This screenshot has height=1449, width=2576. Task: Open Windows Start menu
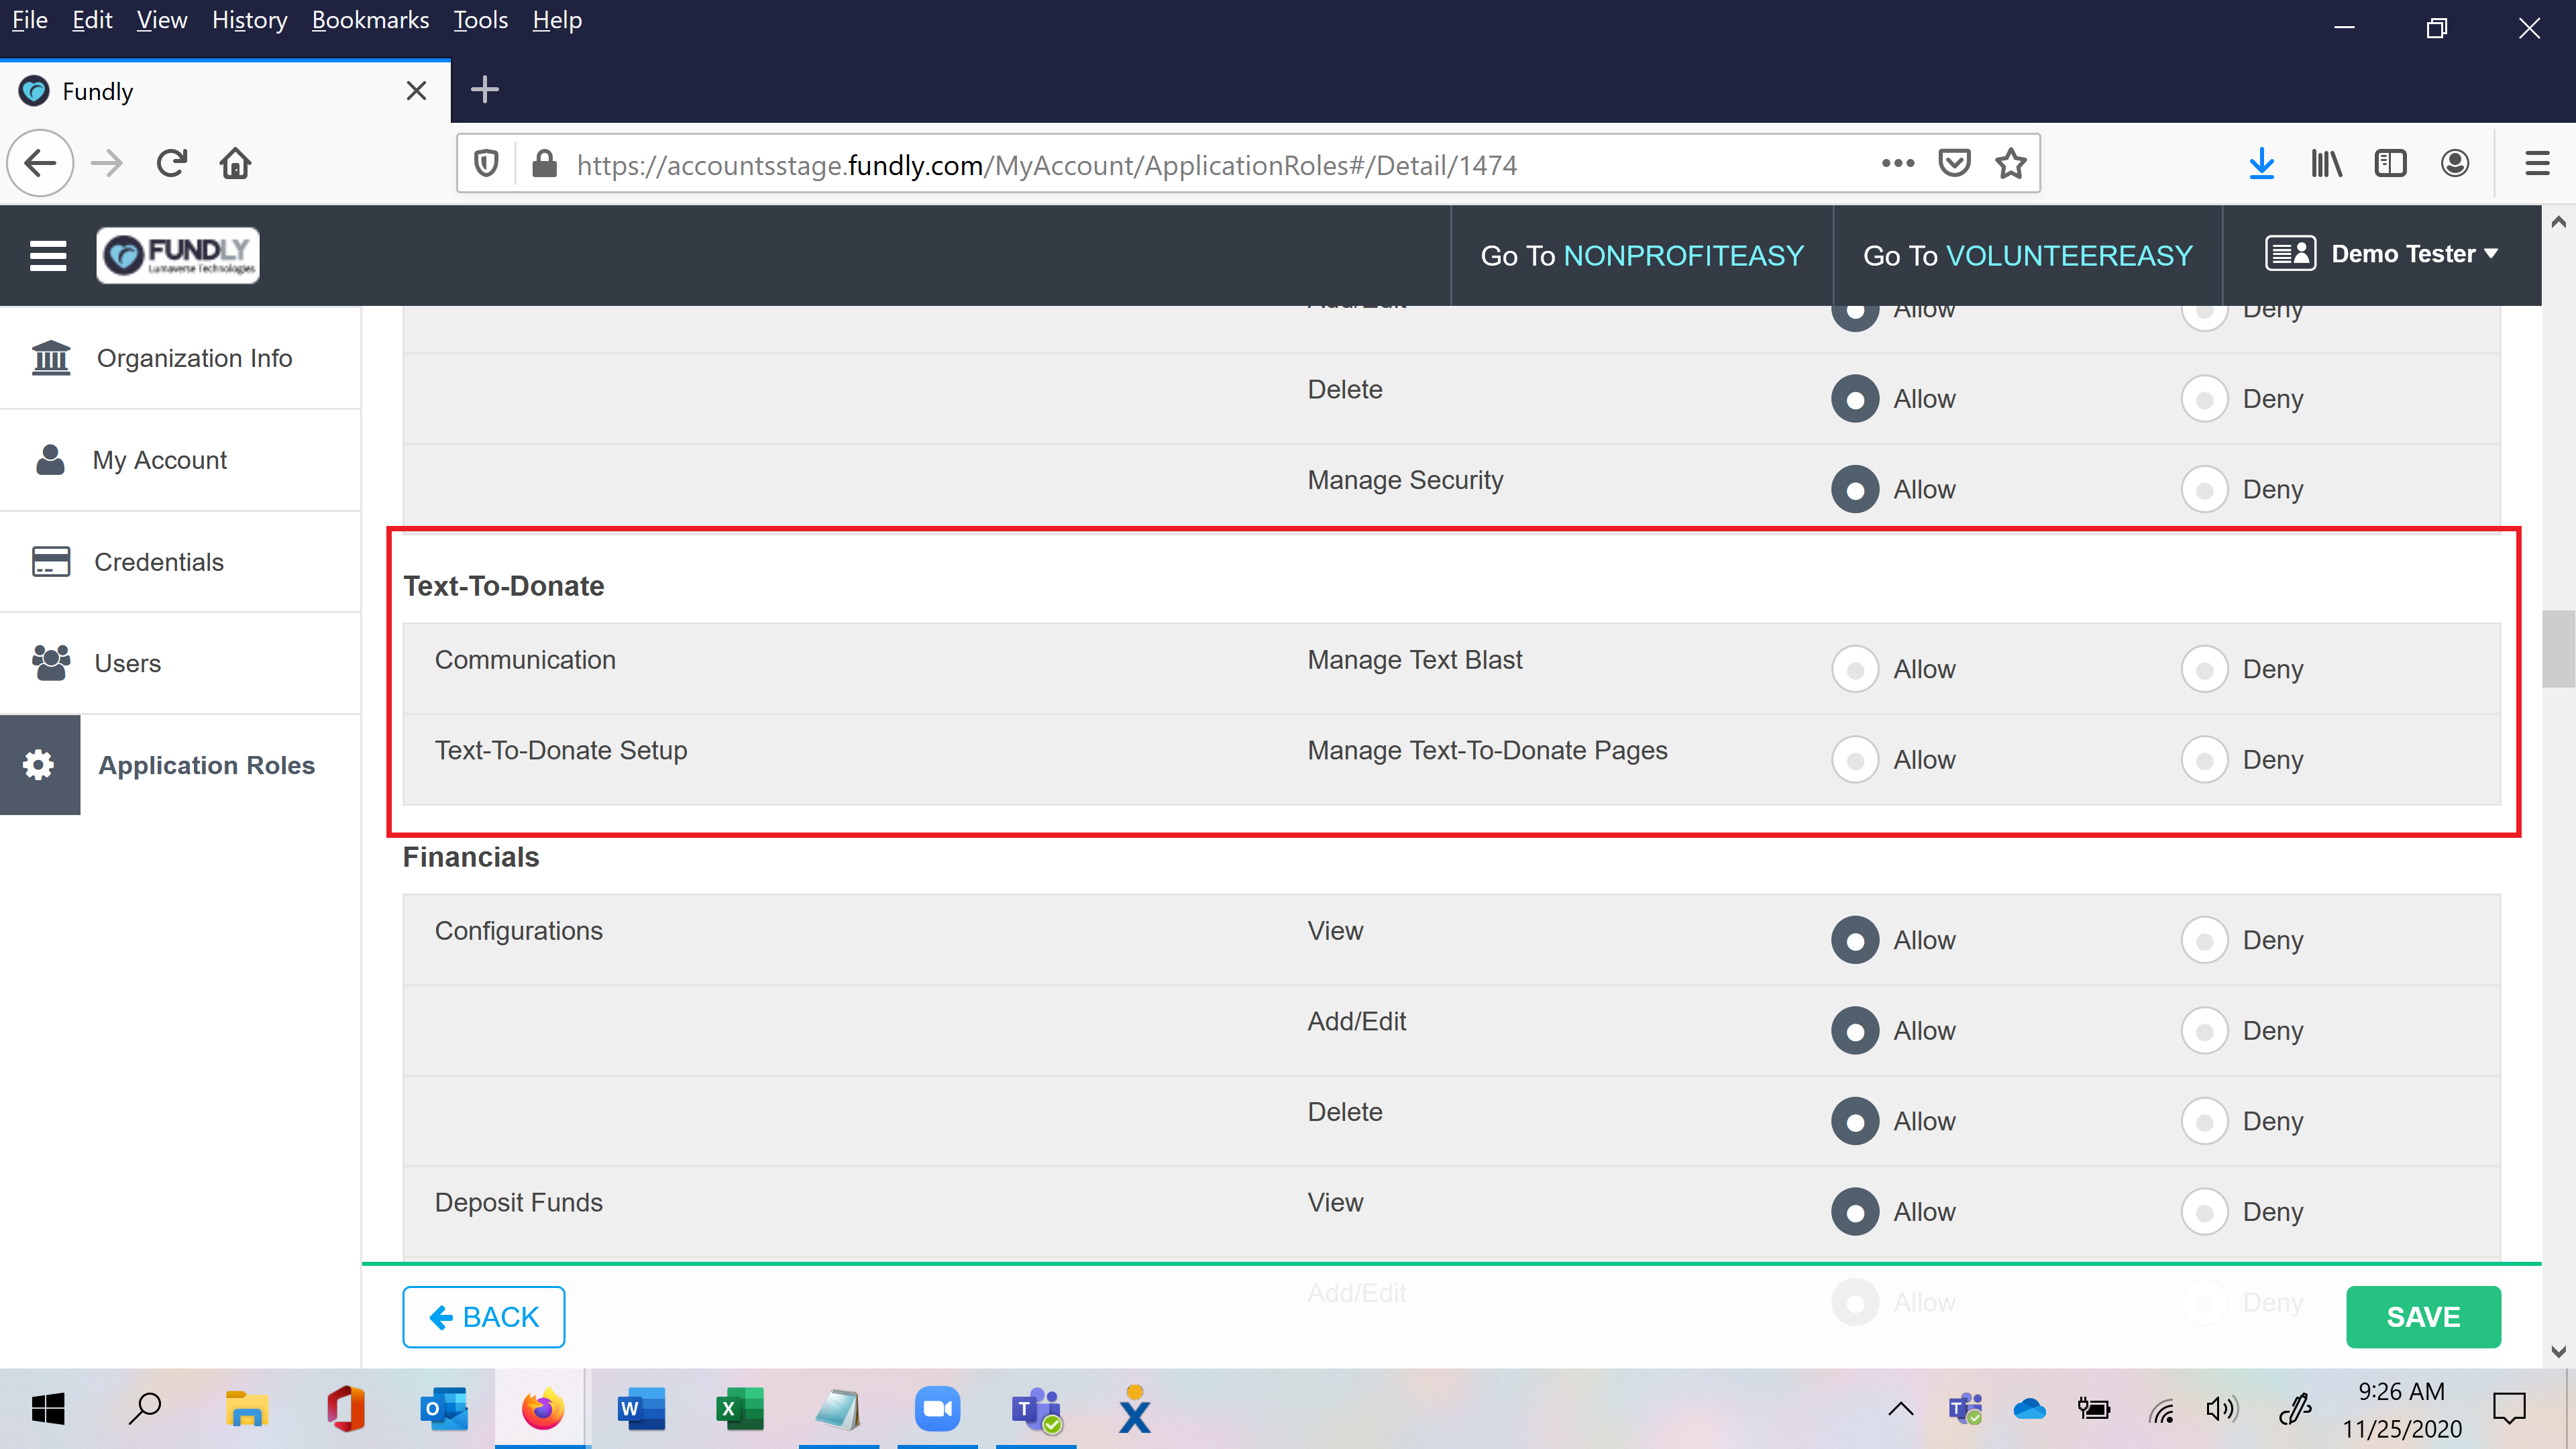(47, 1409)
